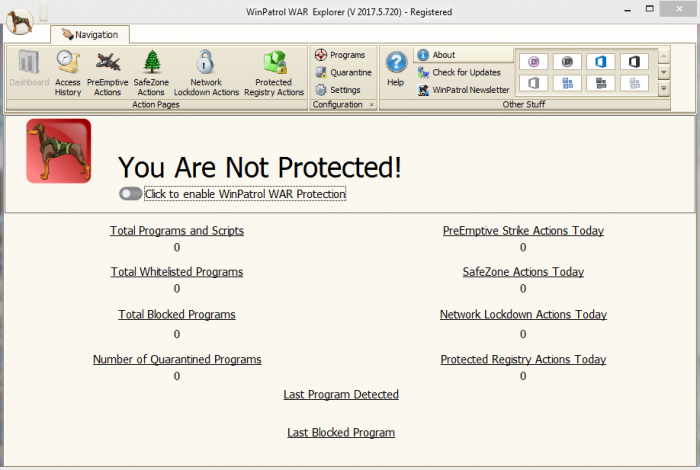This screenshot has width=700, height=470.
Task: Open Network Lockdown Actions Today link
Action: click(523, 315)
